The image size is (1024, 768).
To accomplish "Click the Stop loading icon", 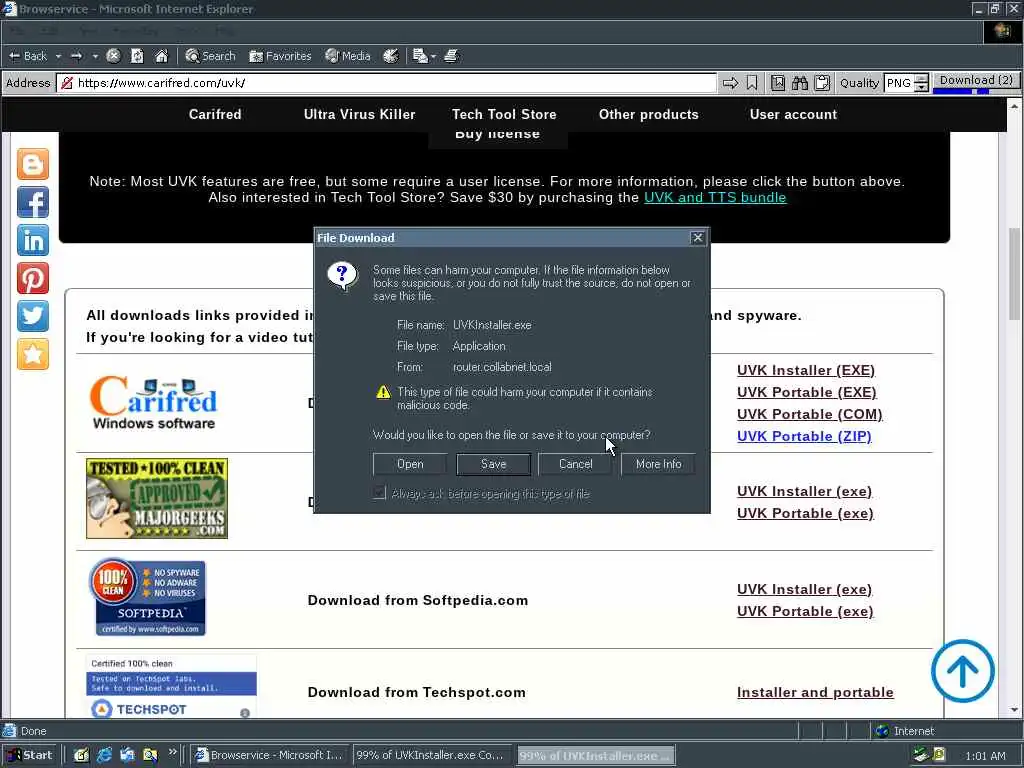I will tap(113, 56).
